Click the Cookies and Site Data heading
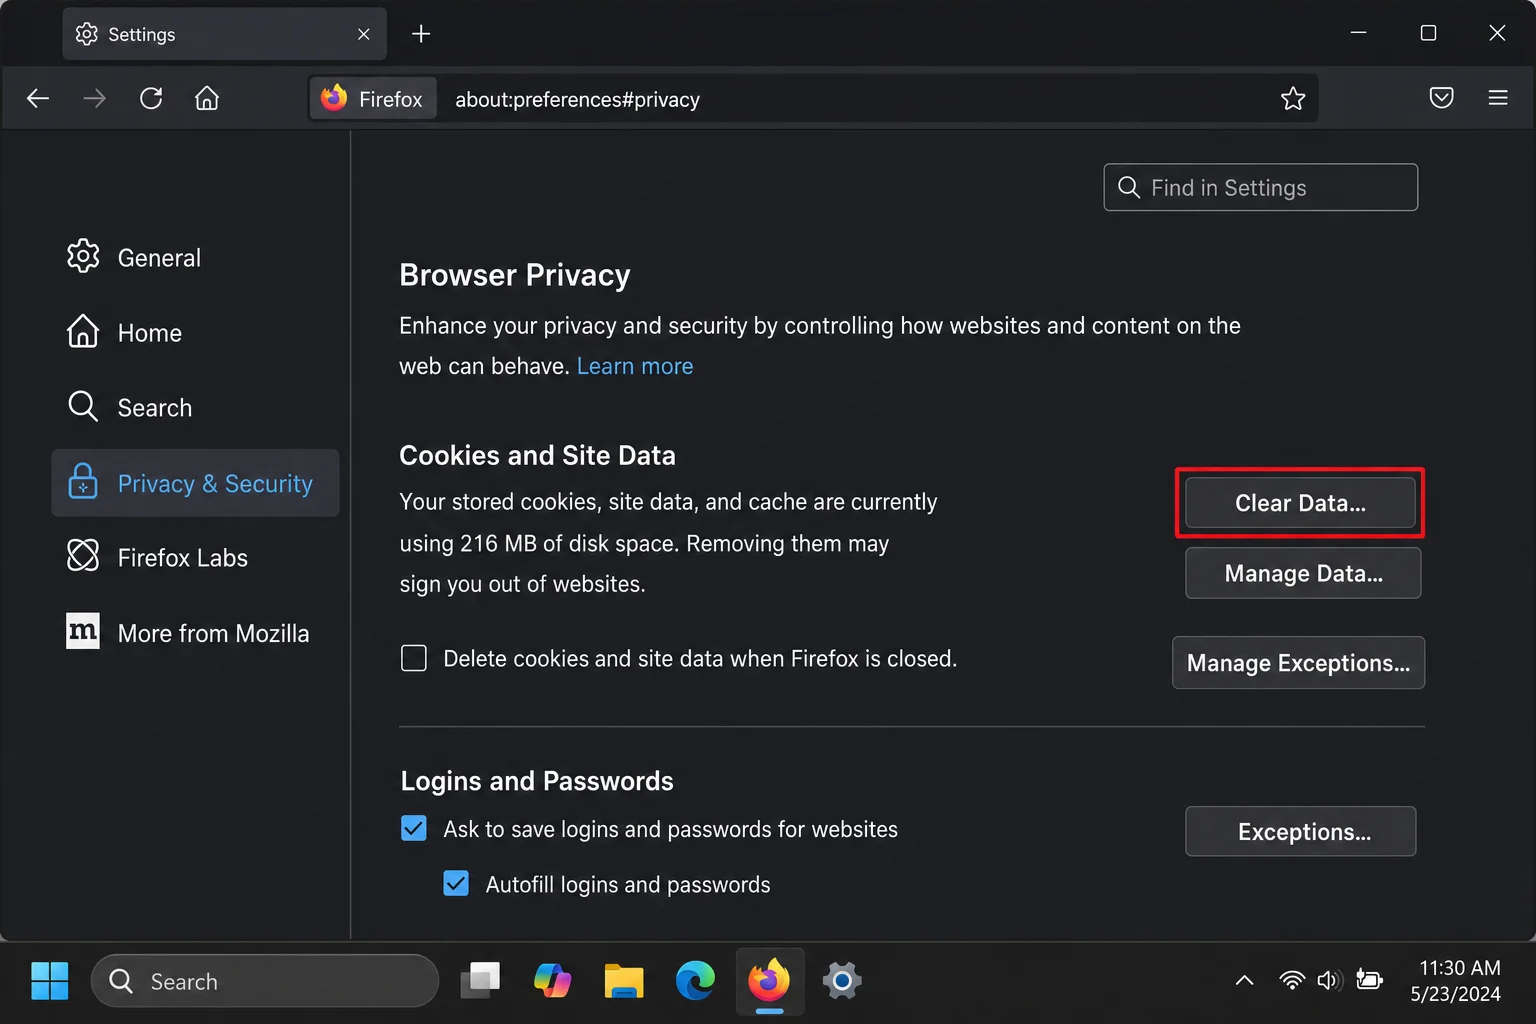 click(537, 455)
